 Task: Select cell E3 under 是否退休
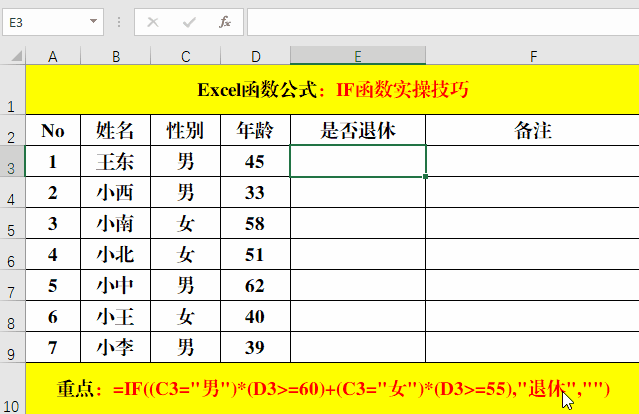point(358,161)
